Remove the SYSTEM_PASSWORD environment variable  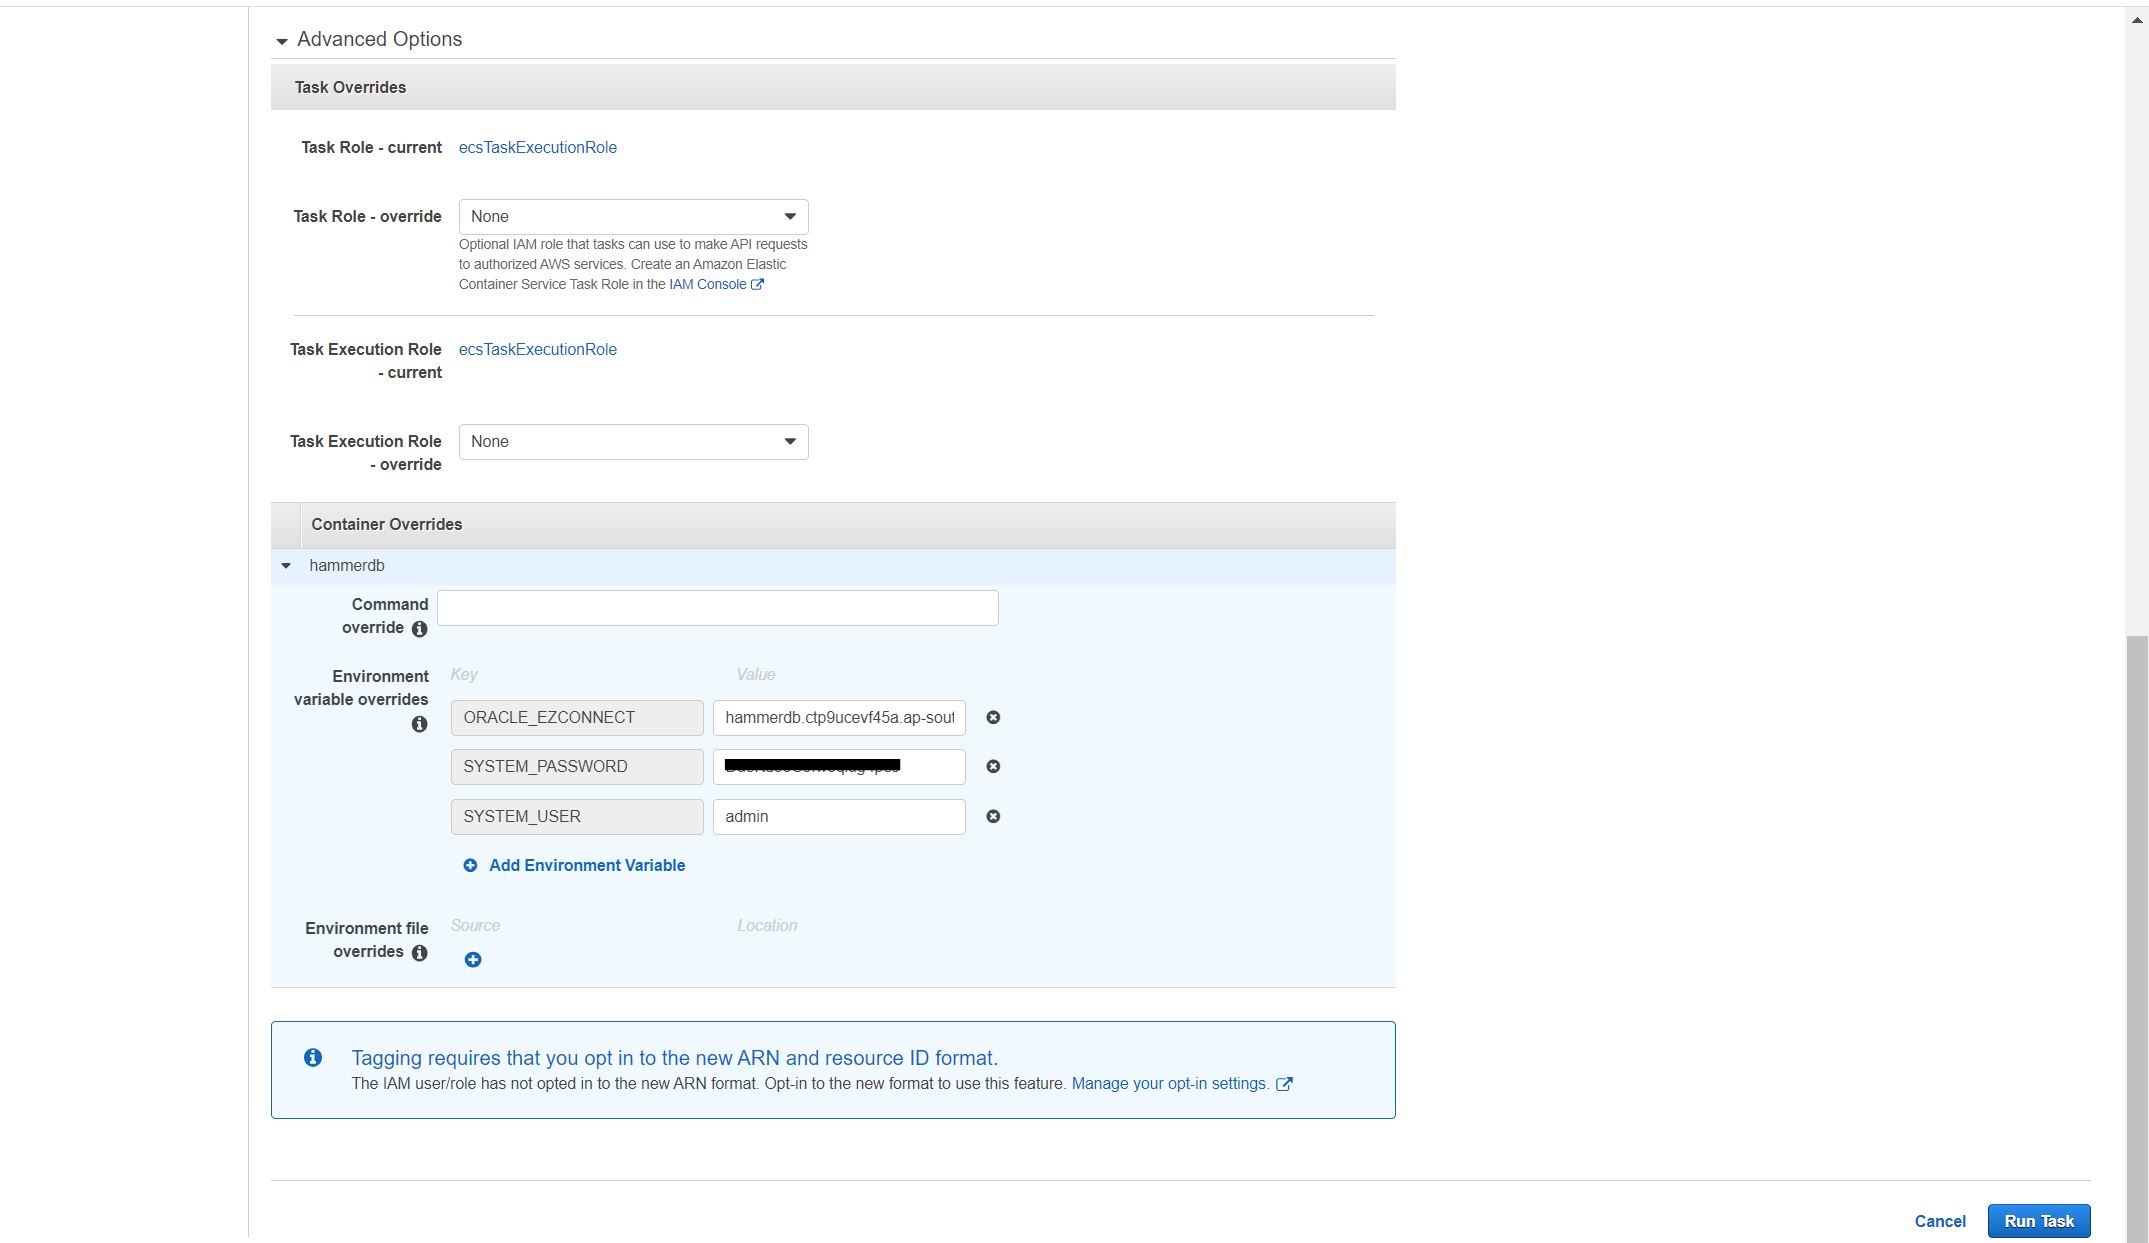[993, 767]
